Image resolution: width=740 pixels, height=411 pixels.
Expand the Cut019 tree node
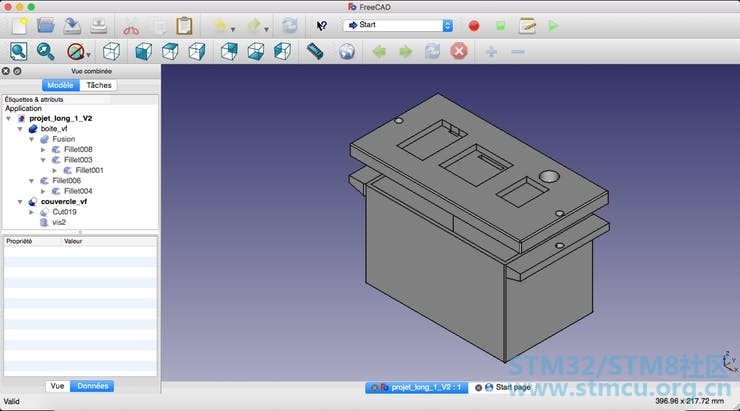click(x=31, y=212)
